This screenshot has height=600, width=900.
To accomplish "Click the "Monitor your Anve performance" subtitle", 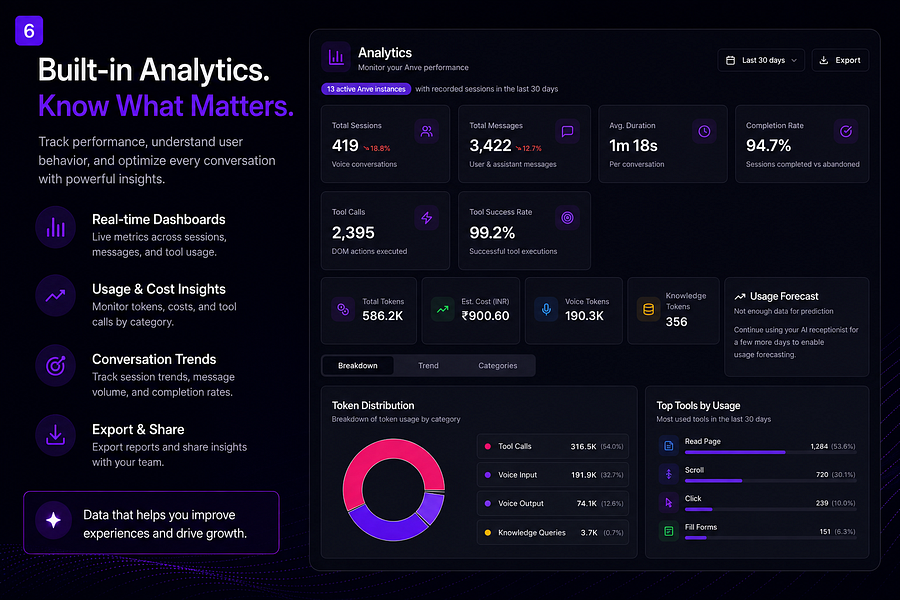I will (413, 68).
